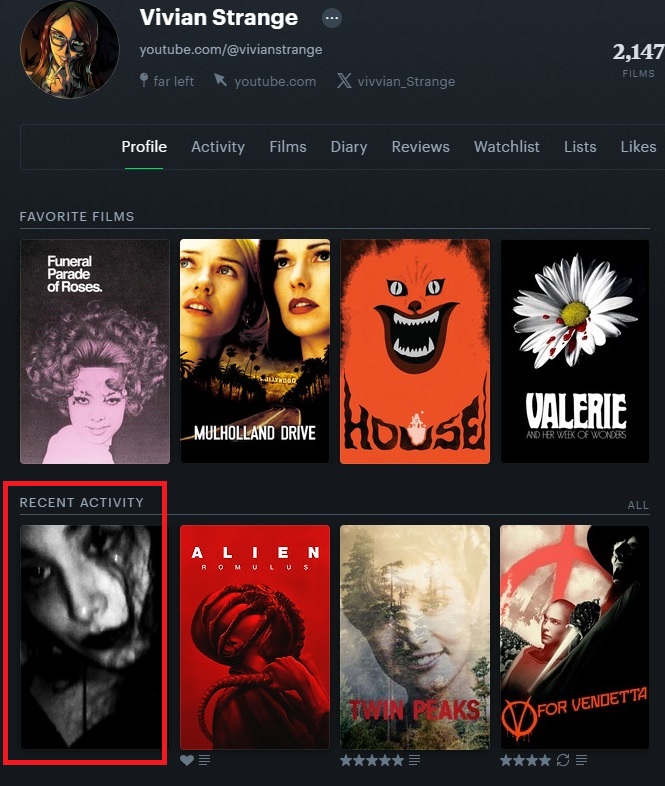
Task: Click the cursor icon beside youtube.com
Action: point(220,80)
